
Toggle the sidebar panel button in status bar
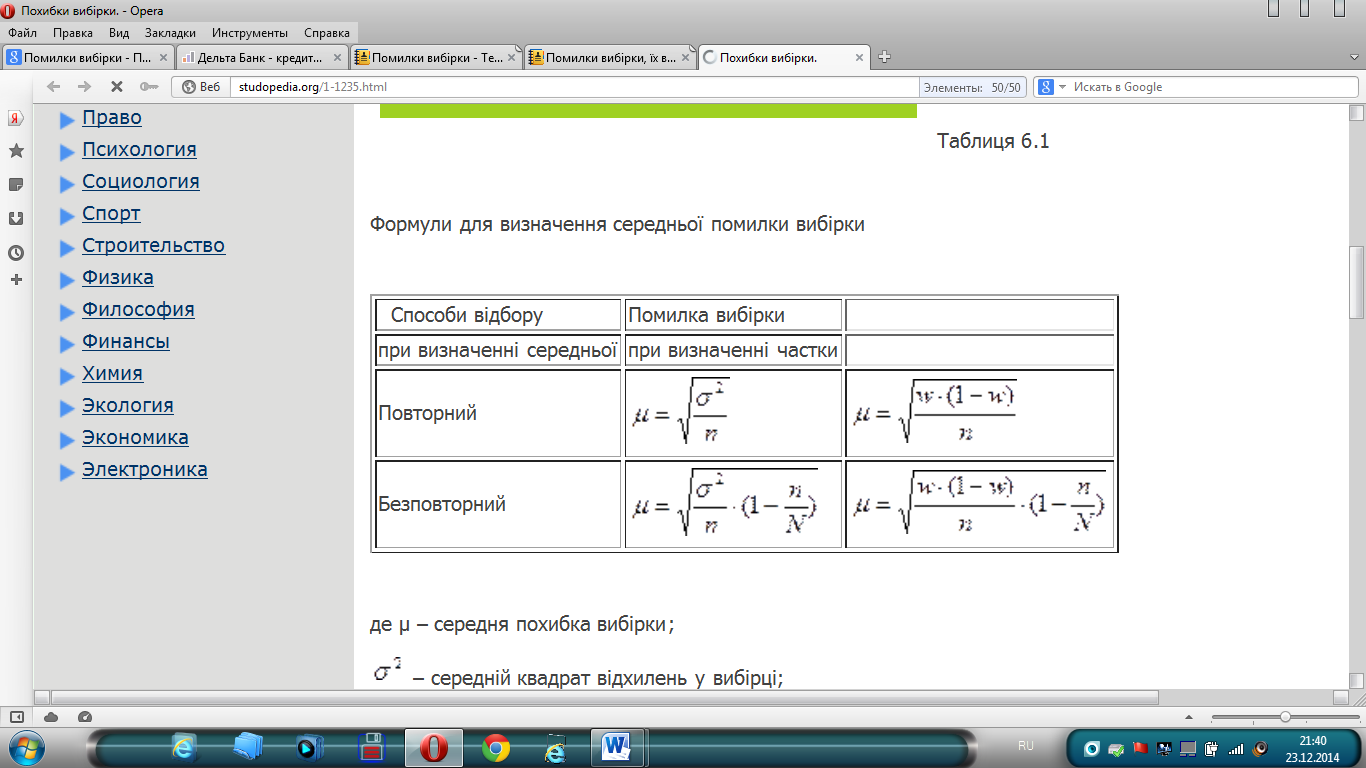pos(17,717)
